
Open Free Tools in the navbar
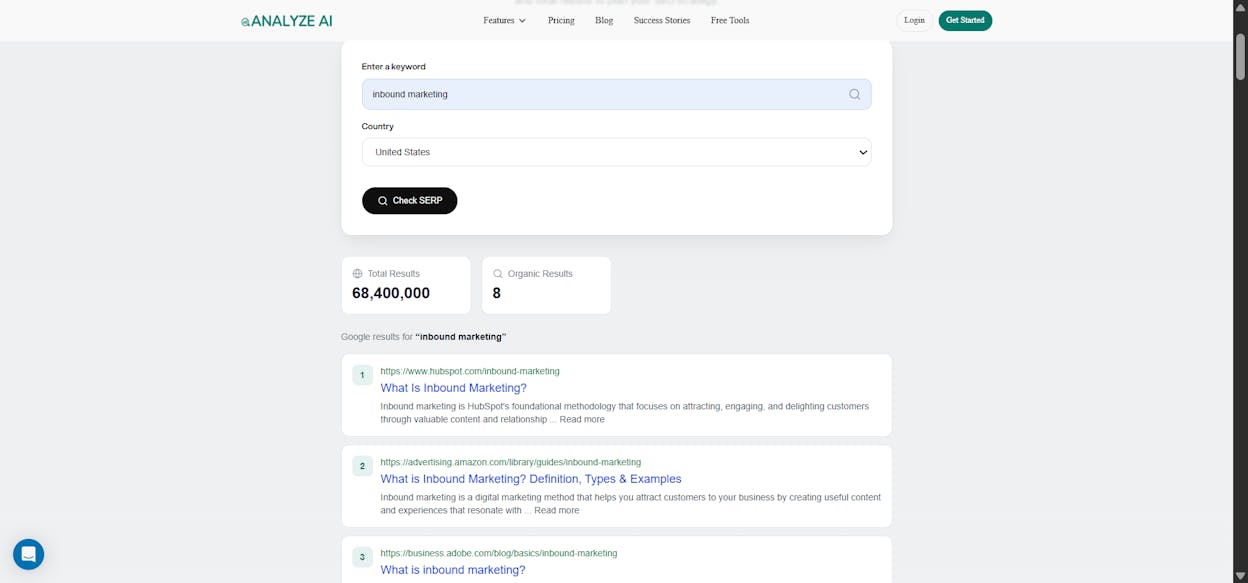(x=730, y=20)
